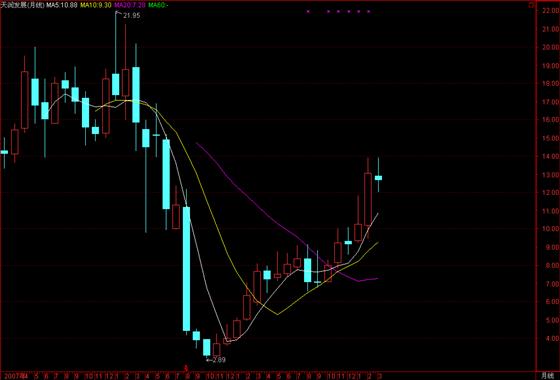
Task: Click the last purple dot marker at top
Action: [369, 11]
